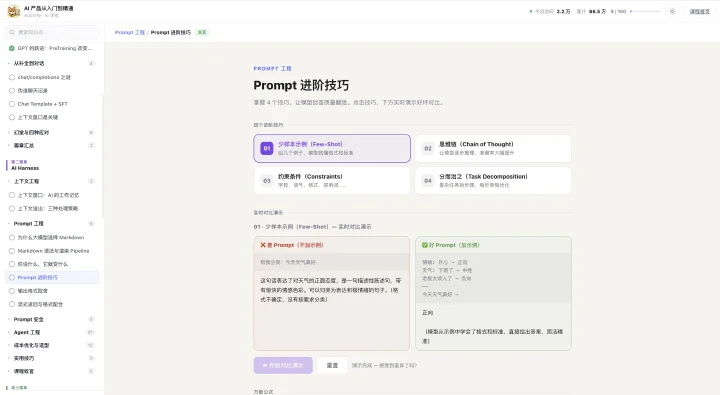Select the 分而治之 (Task Decomposition) card
This screenshot has width=720, height=395.
[493, 181]
